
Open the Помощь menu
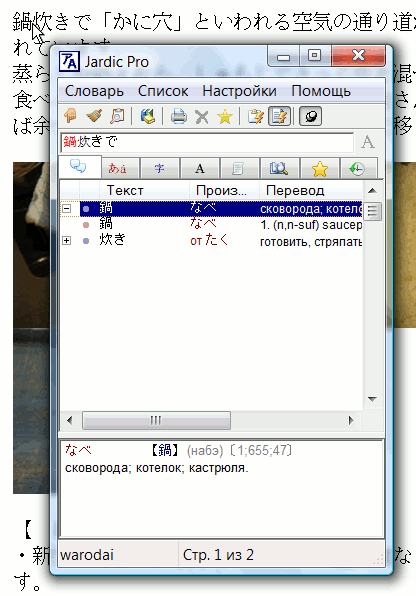[321, 91]
